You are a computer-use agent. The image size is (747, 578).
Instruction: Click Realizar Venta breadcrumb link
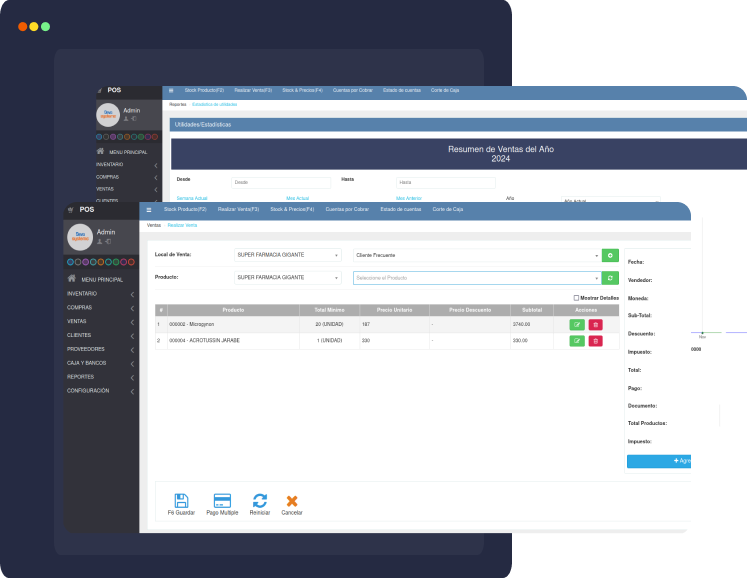(x=182, y=225)
